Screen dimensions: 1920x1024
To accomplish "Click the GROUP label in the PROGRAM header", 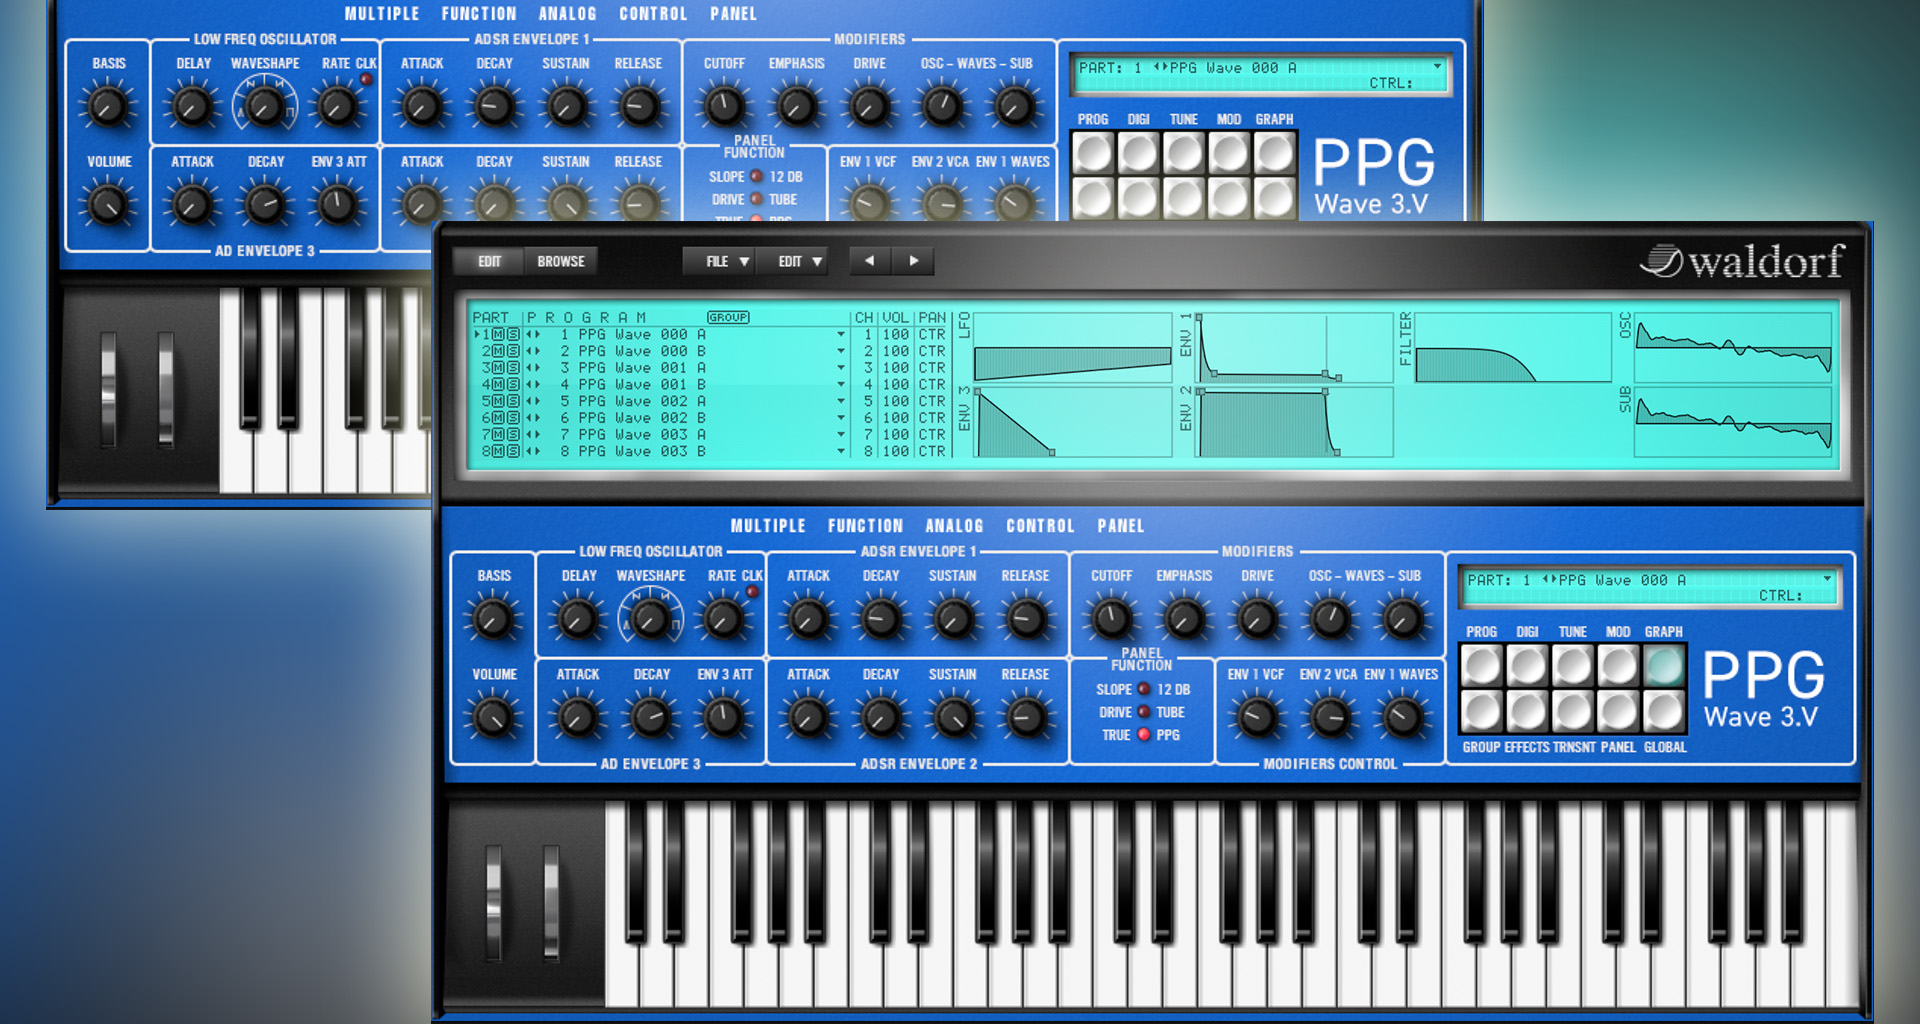I will pyautogui.click(x=728, y=317).
